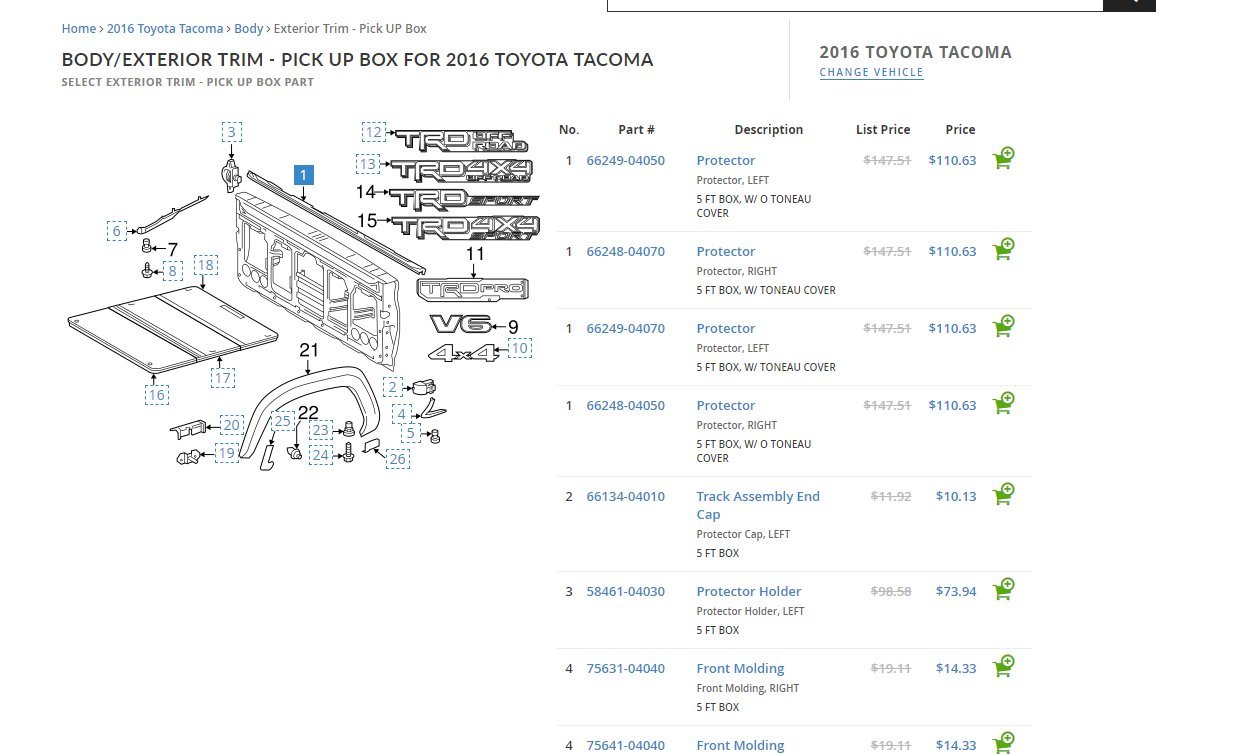Add Front Molding 75641-04040 to cart

point(1003,743)
